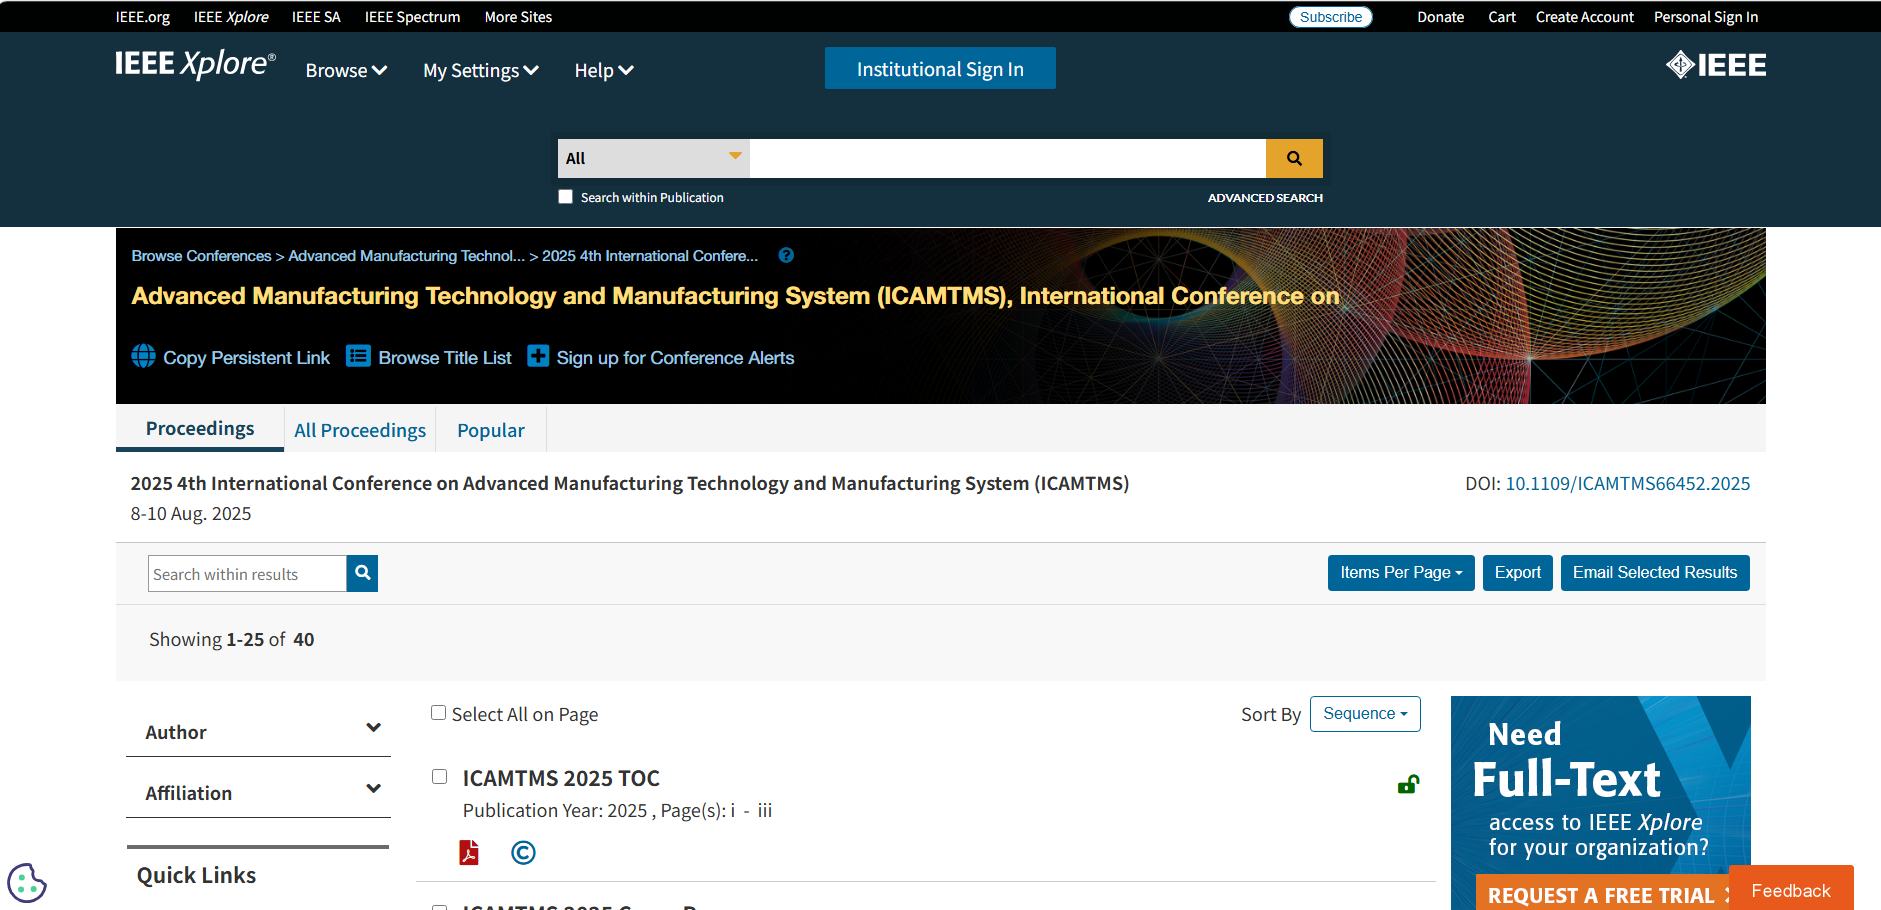
Task: Click the breadcrumb help question mark icon
Action: pos(786,255)
